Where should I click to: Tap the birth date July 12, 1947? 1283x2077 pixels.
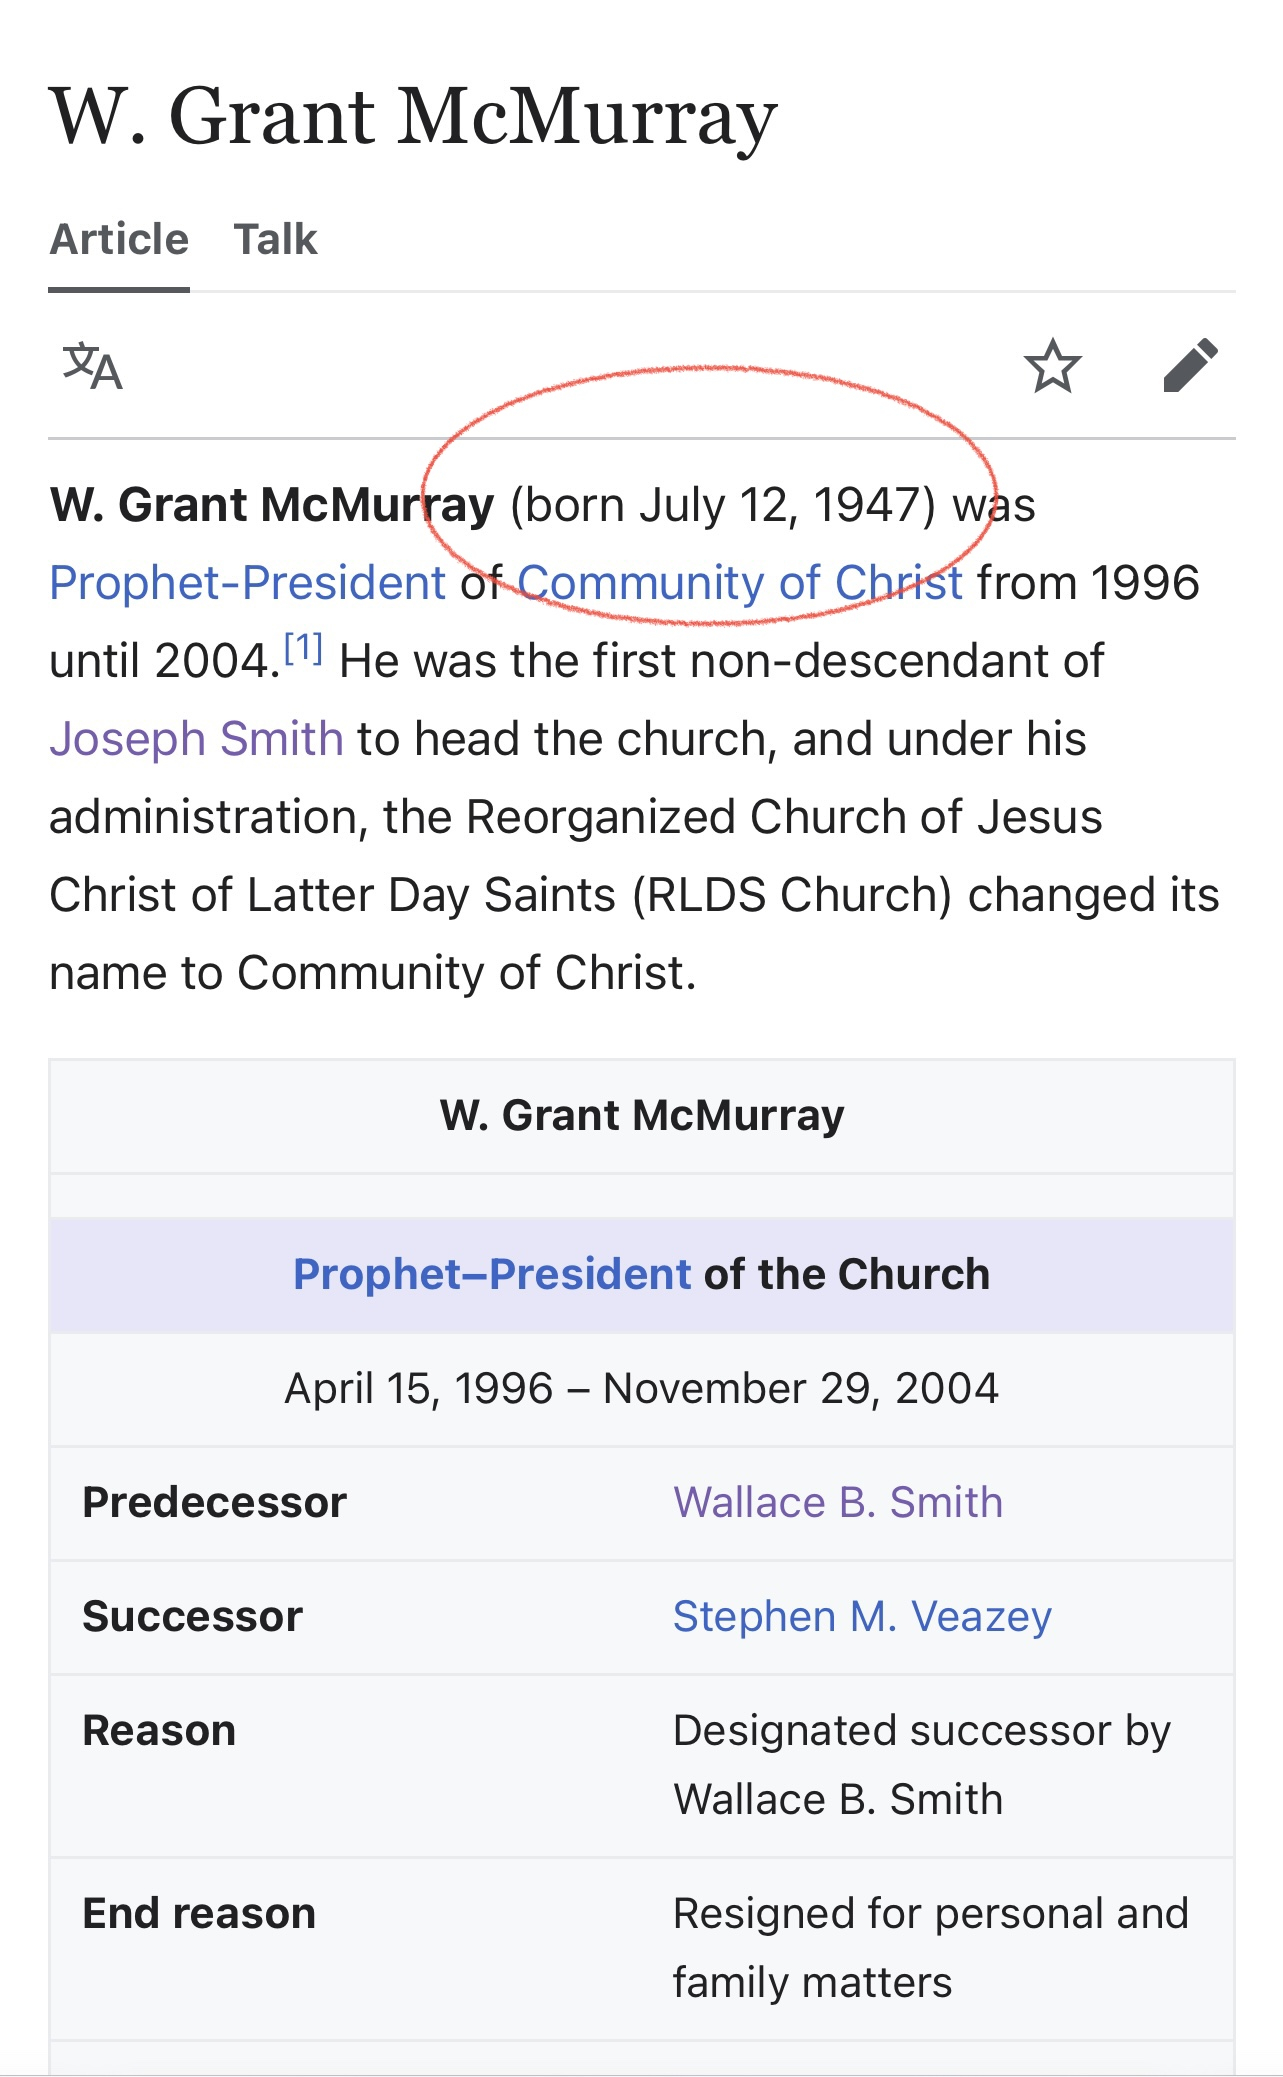(722, 505)
